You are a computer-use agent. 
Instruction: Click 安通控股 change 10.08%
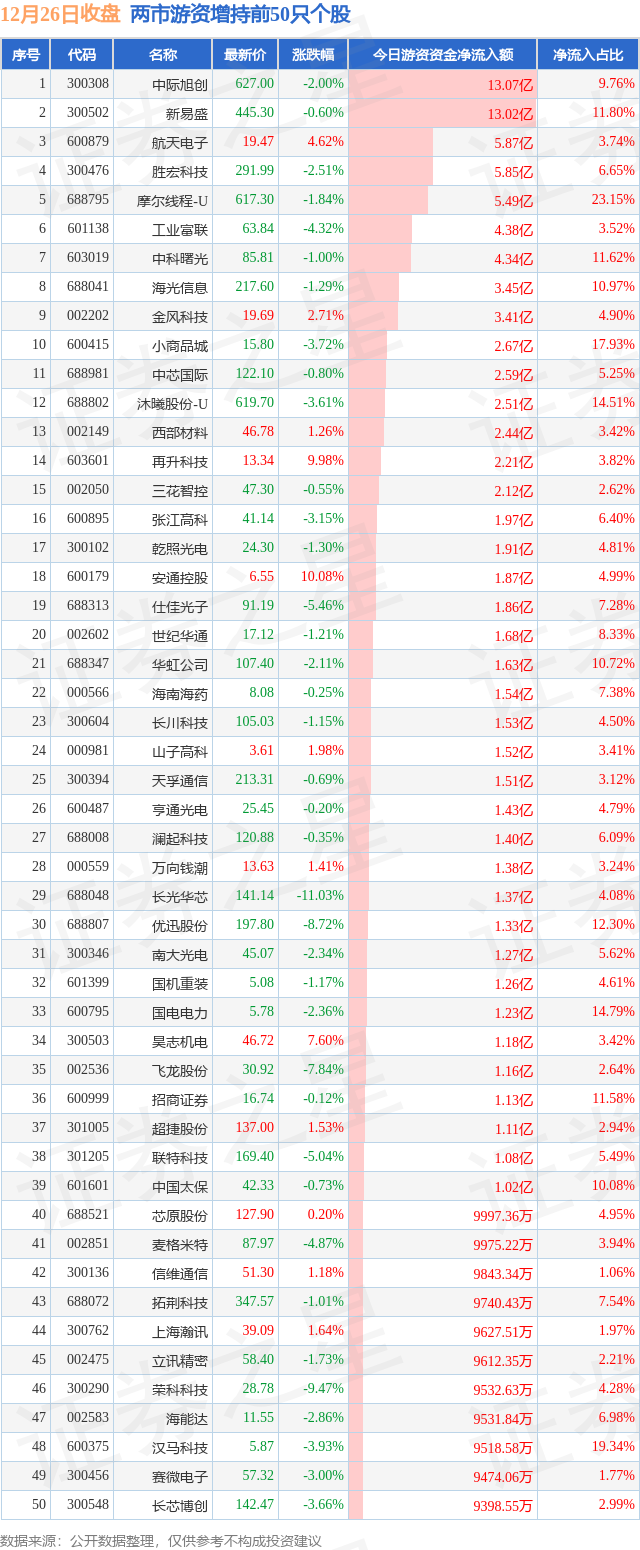pyautogui.click(x=323, y=577)
